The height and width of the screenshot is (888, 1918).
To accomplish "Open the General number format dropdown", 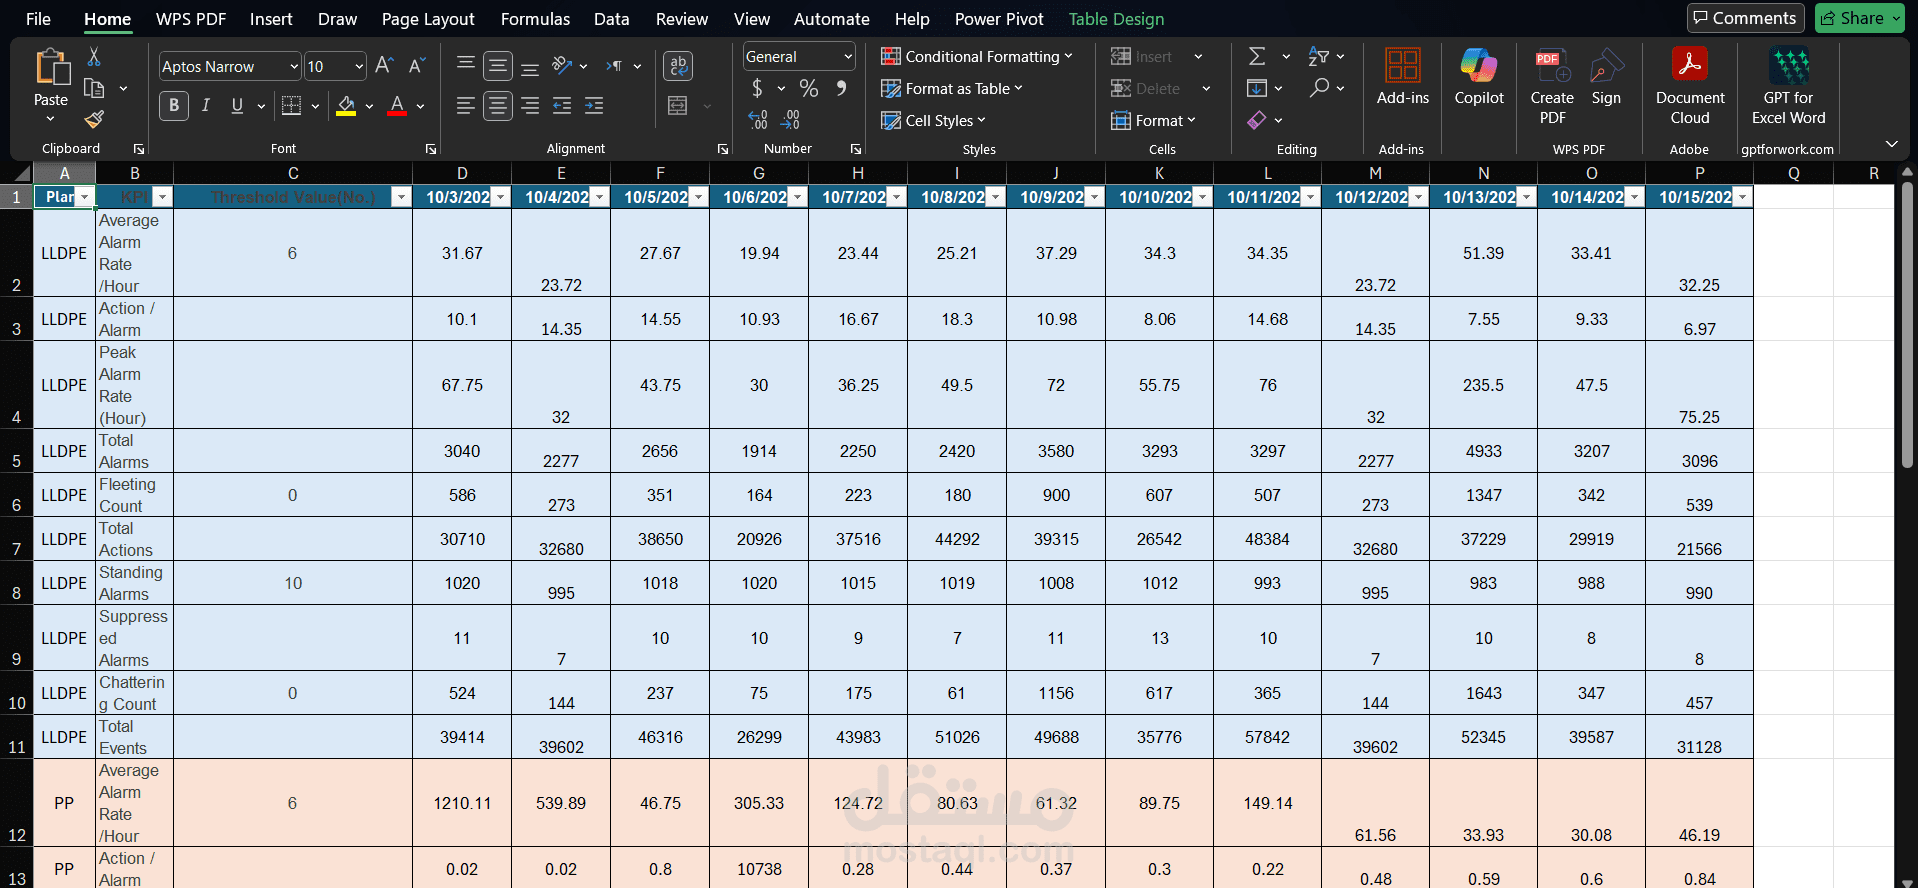I will point(849,57).
